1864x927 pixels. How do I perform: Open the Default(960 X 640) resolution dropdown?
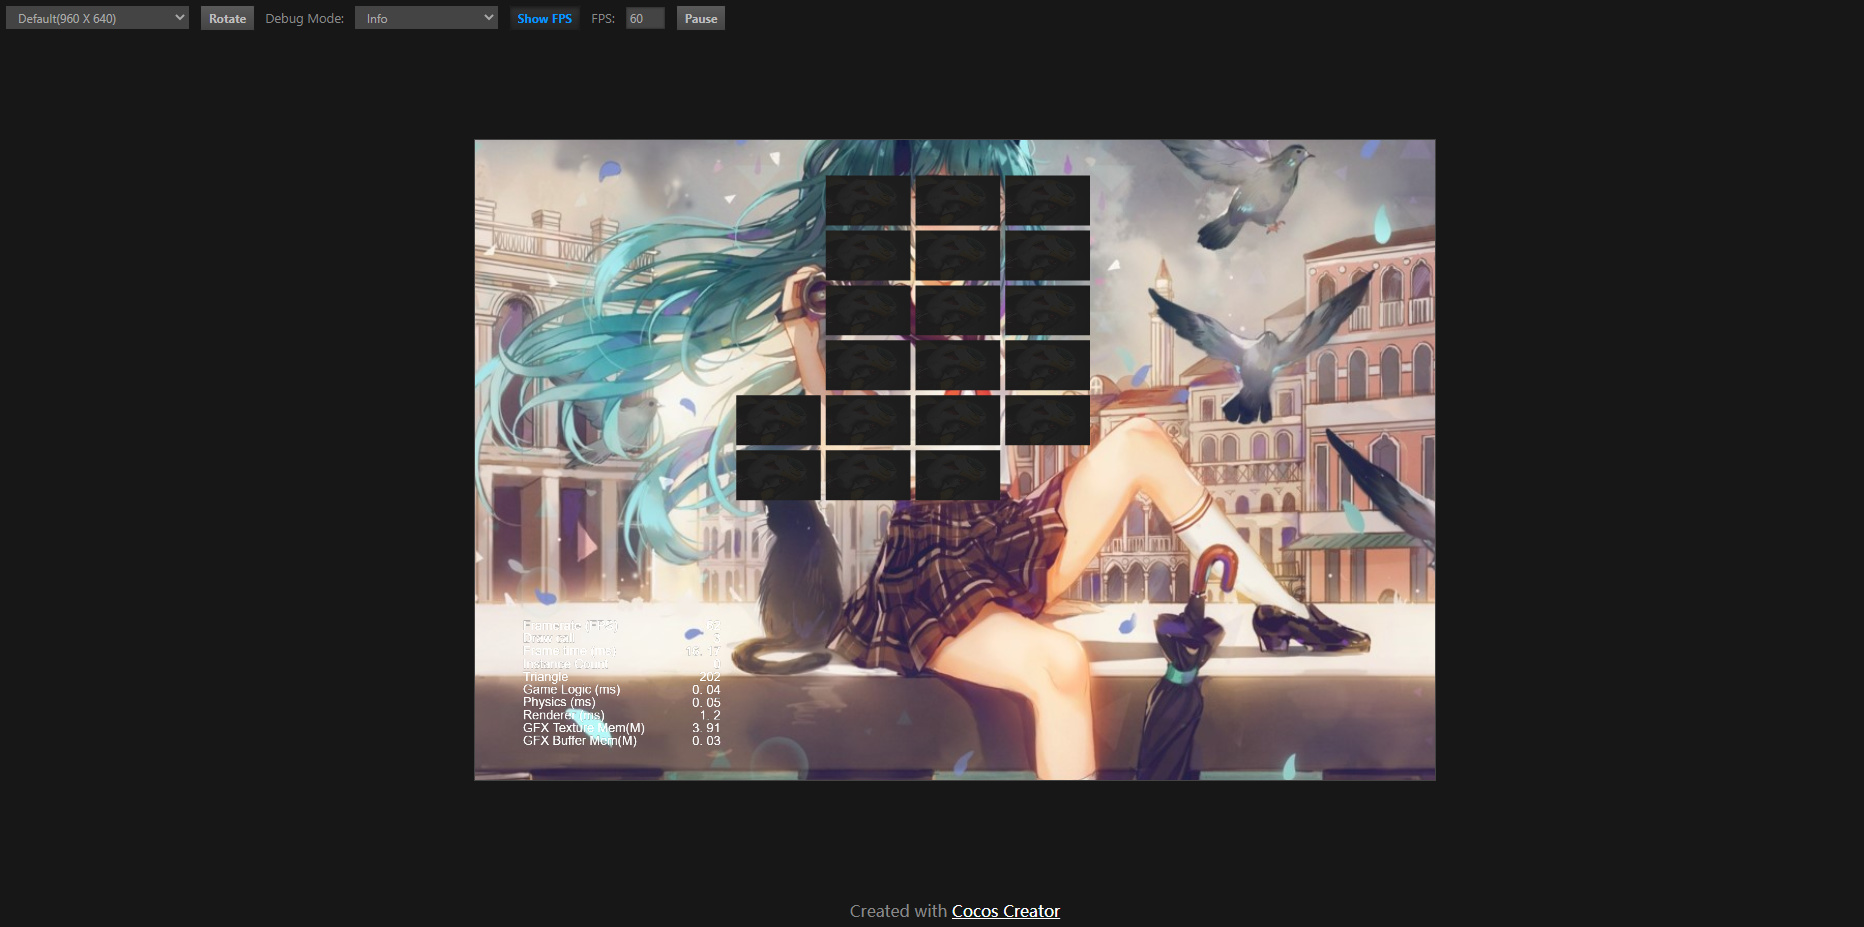97,18
